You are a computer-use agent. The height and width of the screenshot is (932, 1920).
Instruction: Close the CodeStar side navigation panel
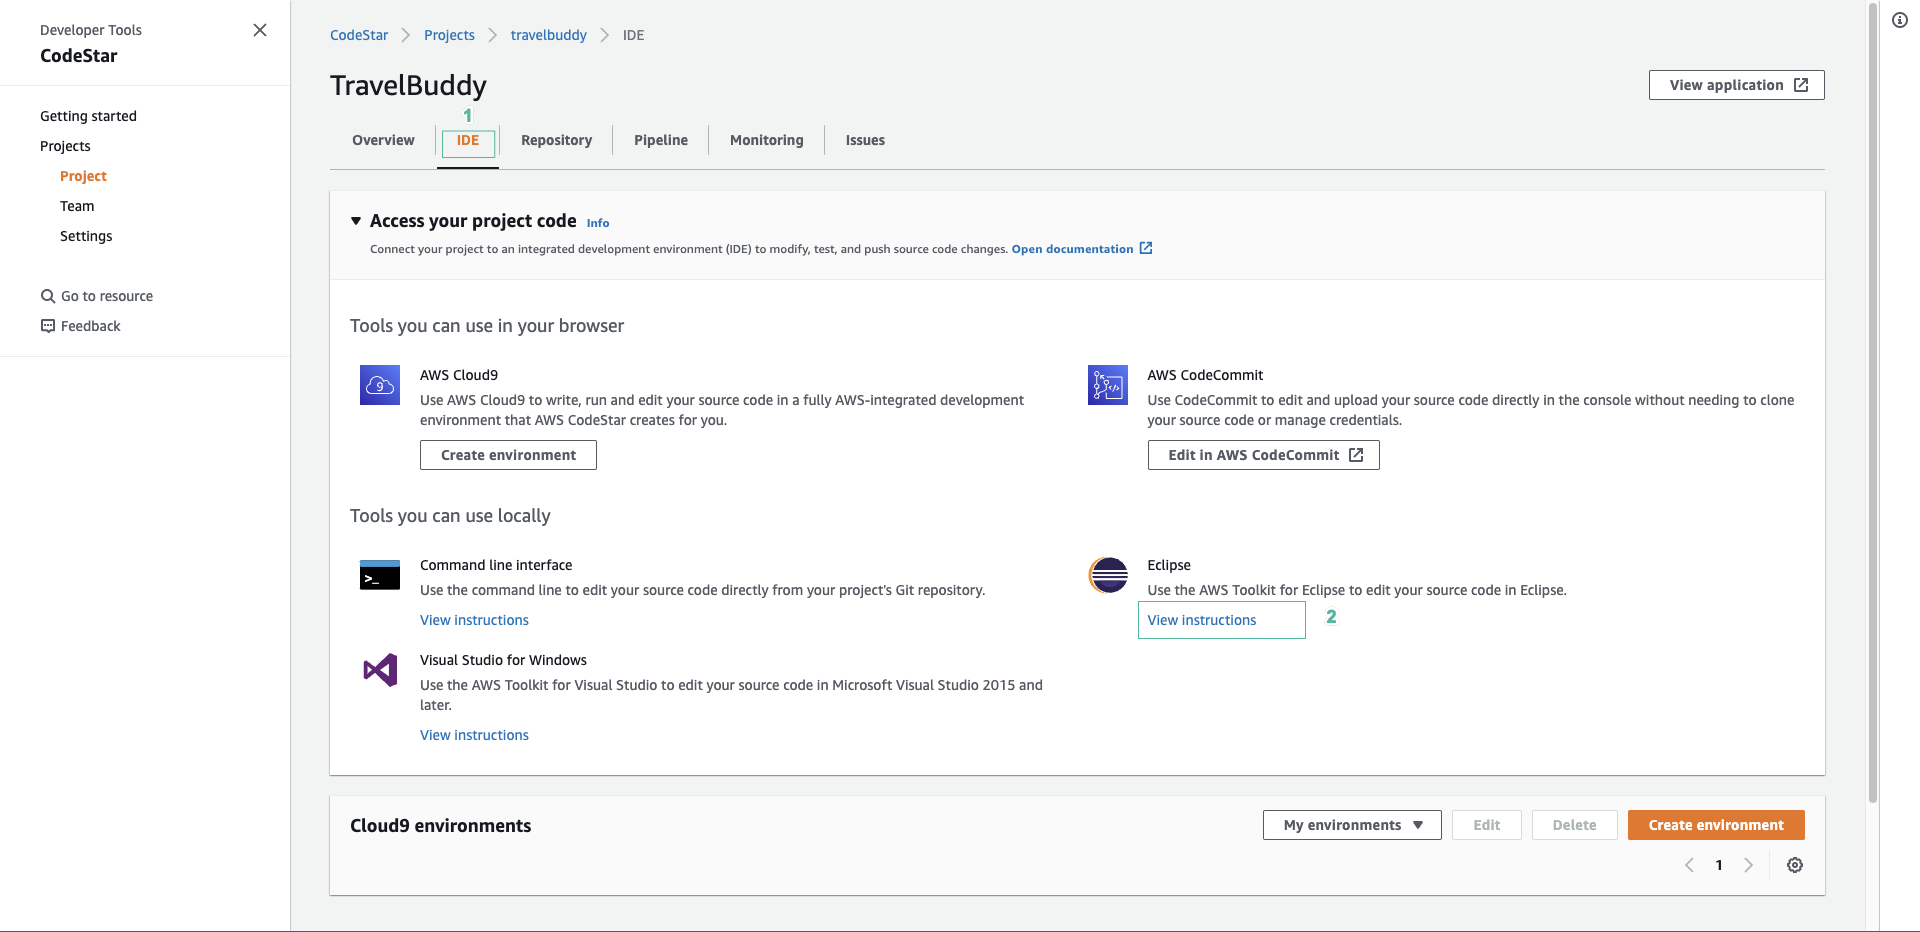(260, 30)
